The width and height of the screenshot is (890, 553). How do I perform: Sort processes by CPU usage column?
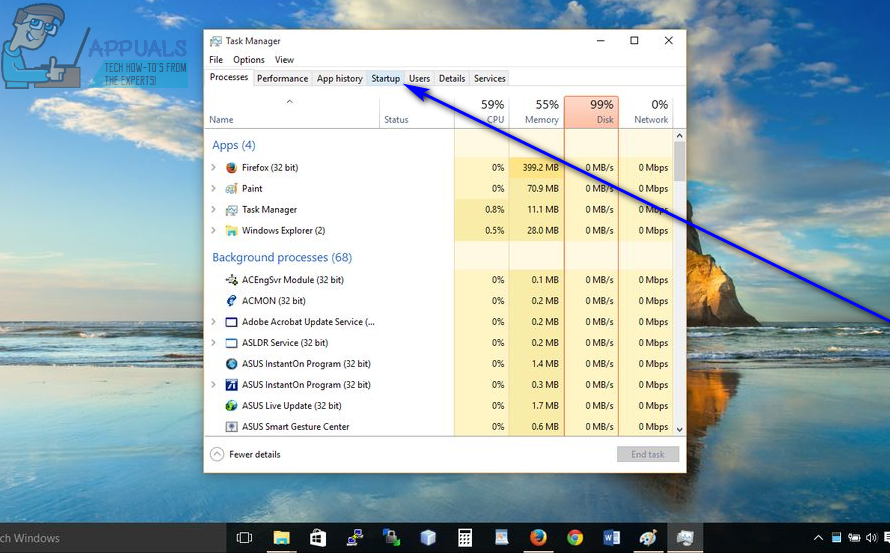482,112
